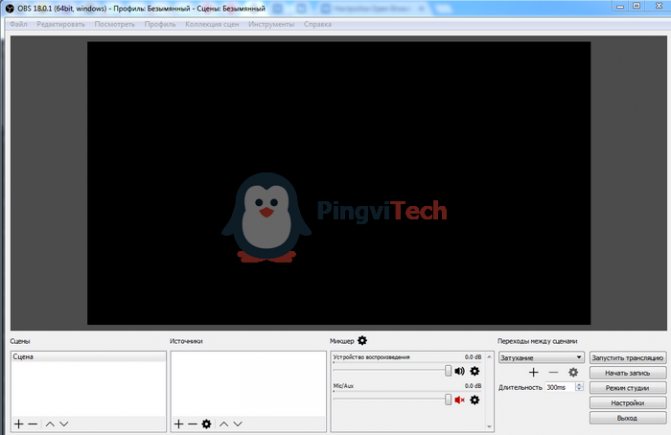Increase duration with stepper up arrow

[579, 385]
